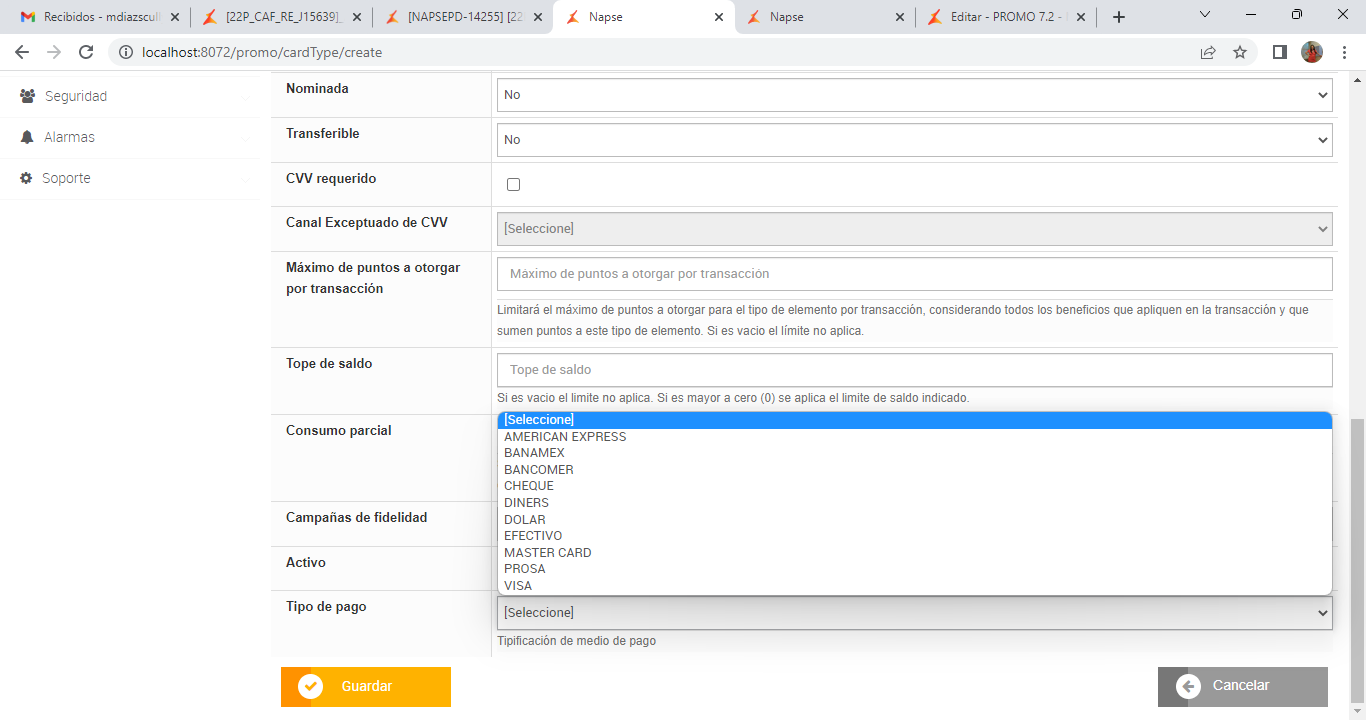Reload the page with the refresh icon
The height and width of the screenshot is (720, 1366).
coord(86,52)
